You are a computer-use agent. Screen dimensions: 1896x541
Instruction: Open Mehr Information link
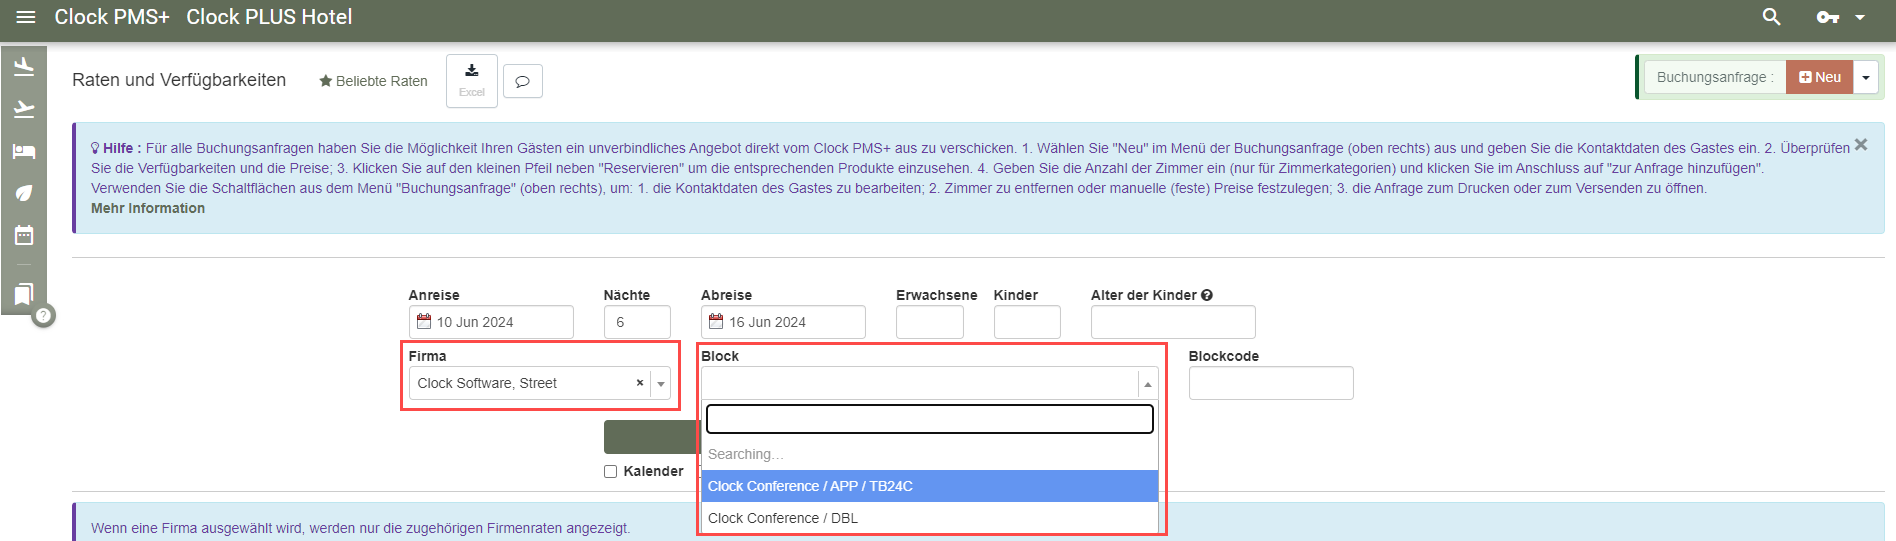click(148, 208)
